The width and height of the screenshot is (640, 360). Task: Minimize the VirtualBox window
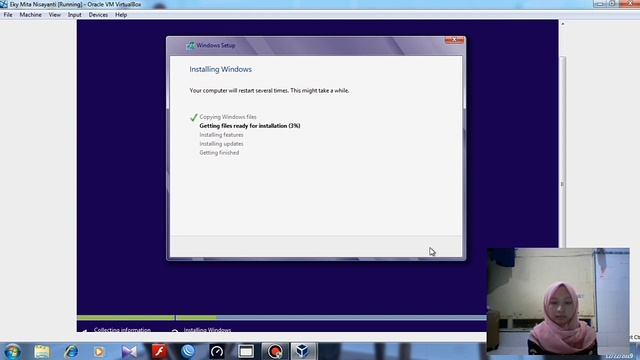(x=599, y=4)
